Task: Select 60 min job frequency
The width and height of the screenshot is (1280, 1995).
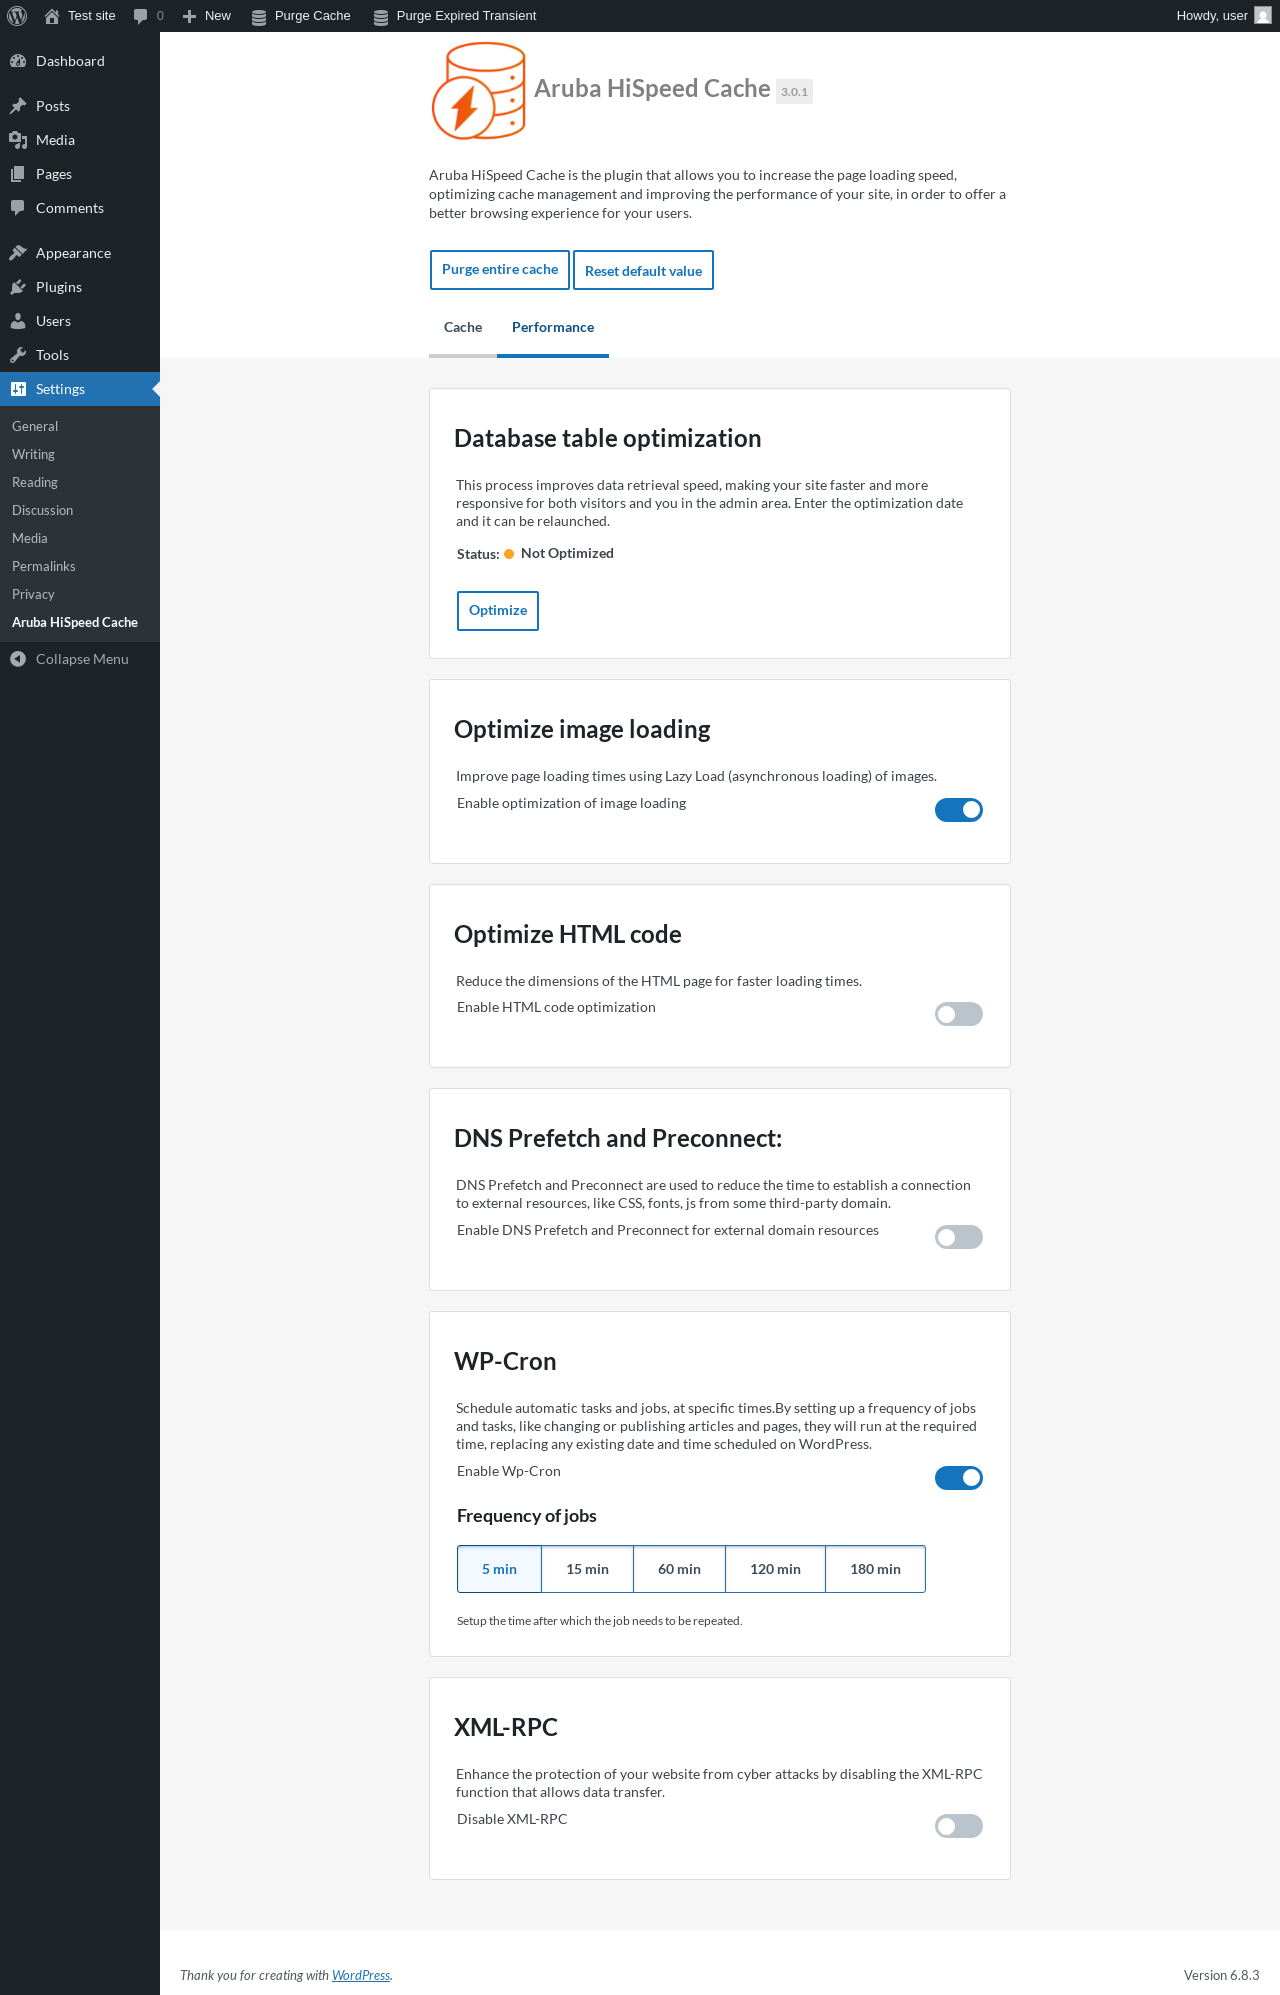Action: (679, 1569)
